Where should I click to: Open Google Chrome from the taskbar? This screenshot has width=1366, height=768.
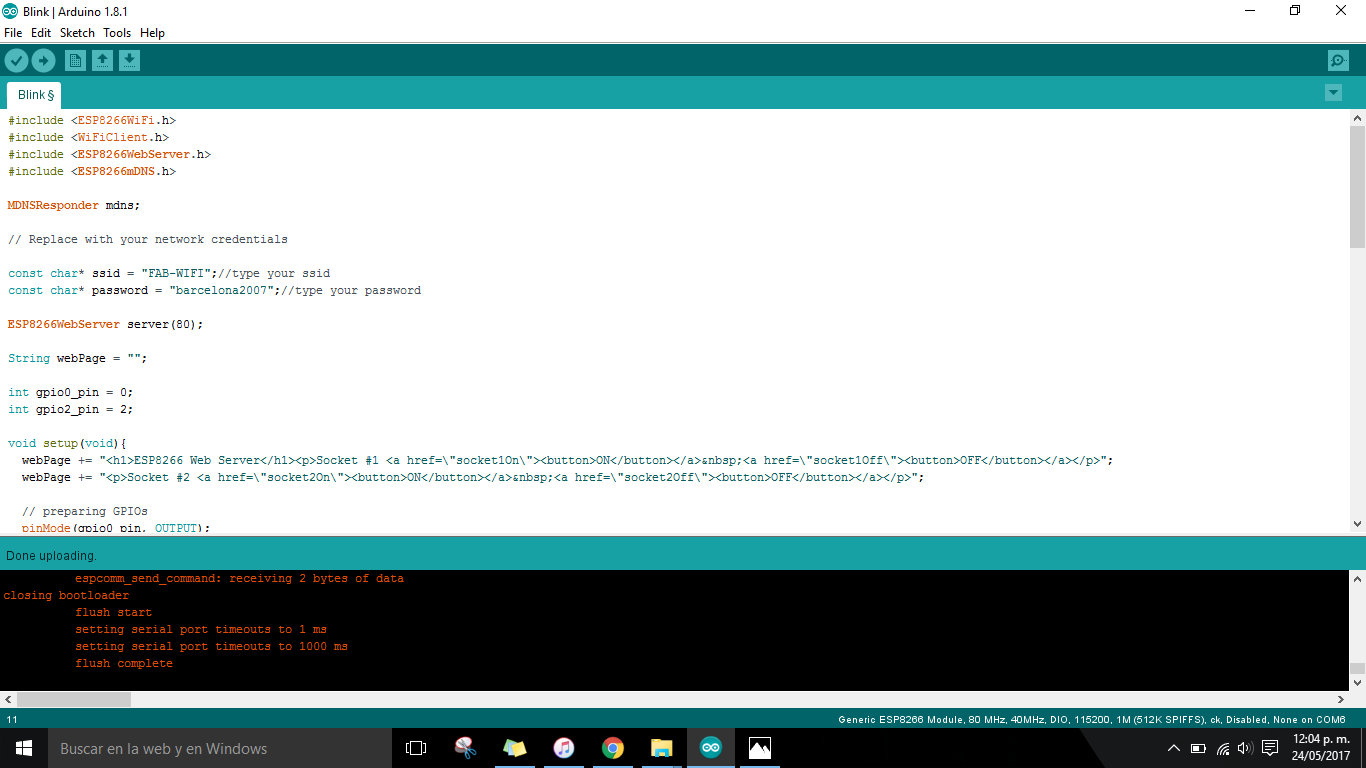tap(612, 748)
